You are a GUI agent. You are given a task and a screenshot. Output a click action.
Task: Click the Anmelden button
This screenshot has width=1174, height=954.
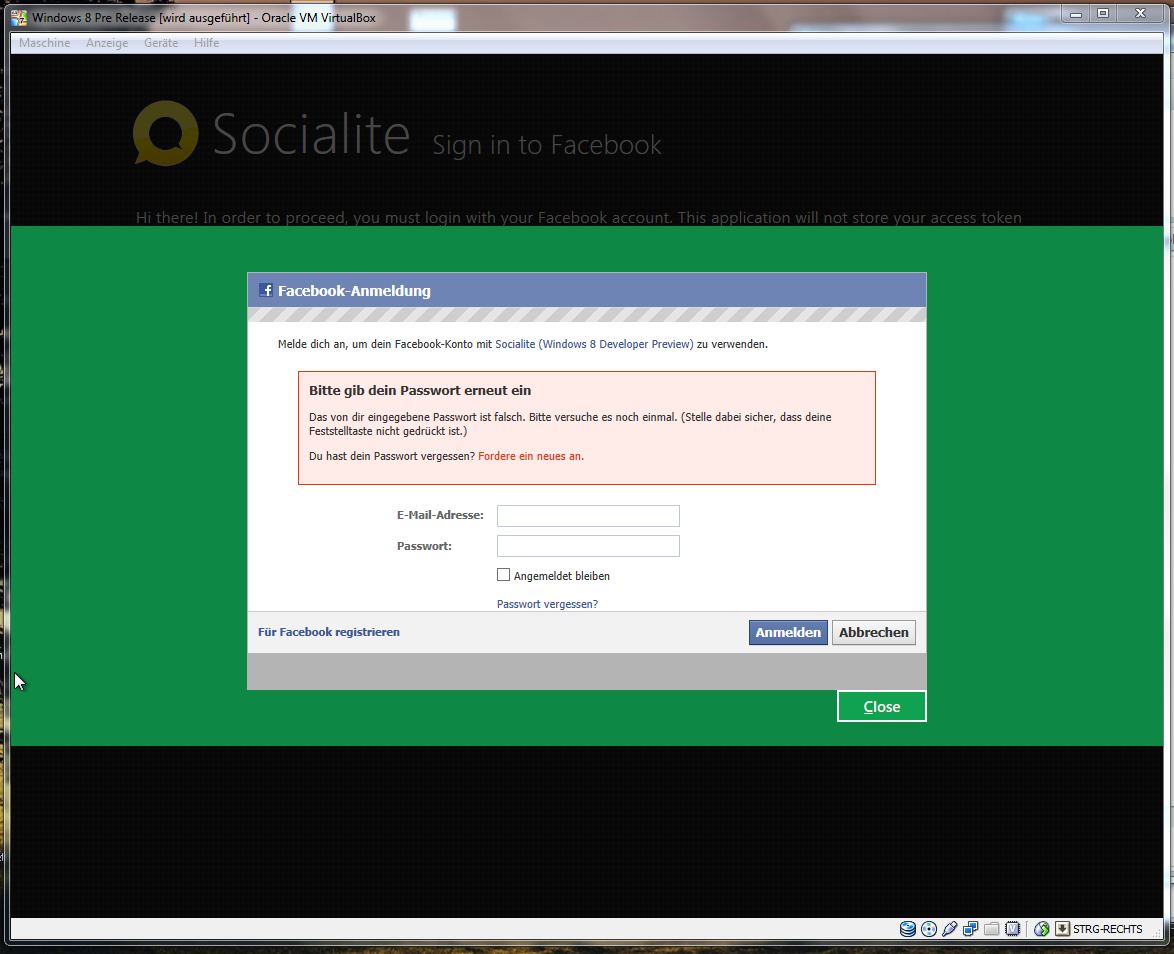[788, 632]
